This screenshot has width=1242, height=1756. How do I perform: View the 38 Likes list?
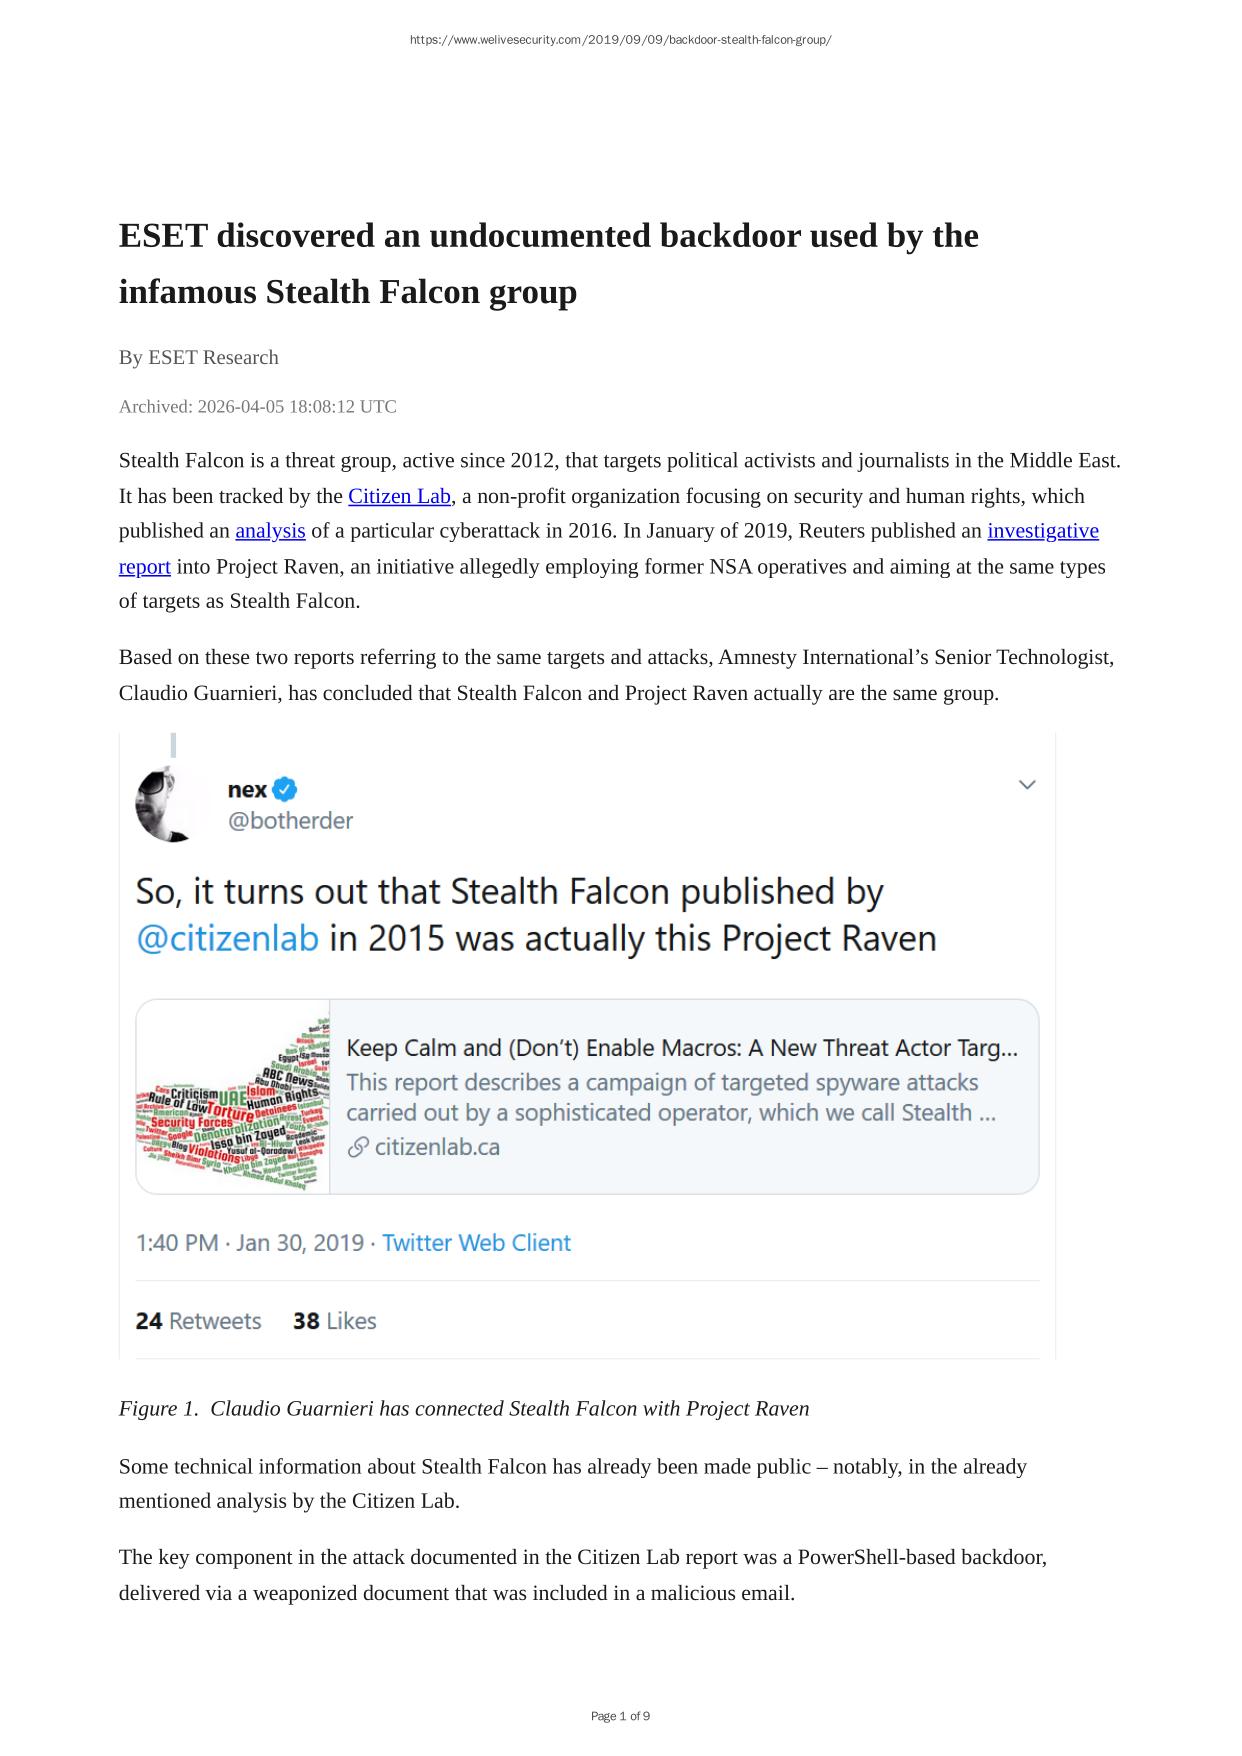click(x=334, y=1321)
